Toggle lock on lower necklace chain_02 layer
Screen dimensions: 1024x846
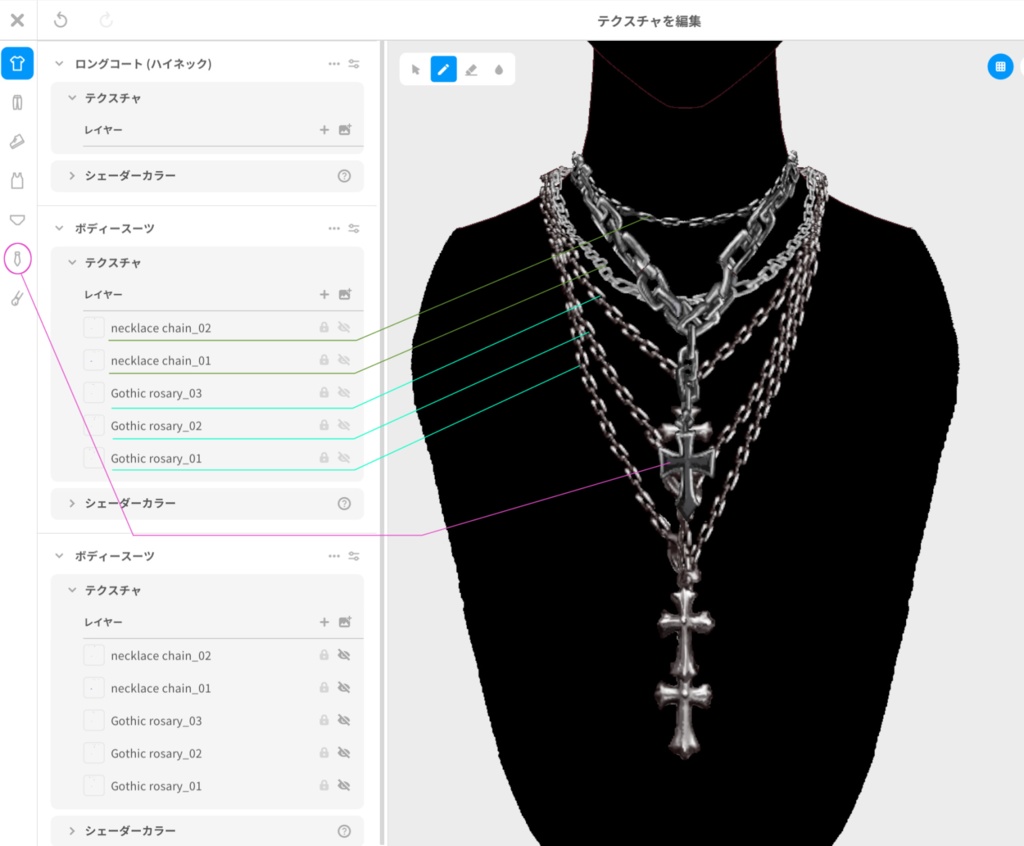point(324,655)
